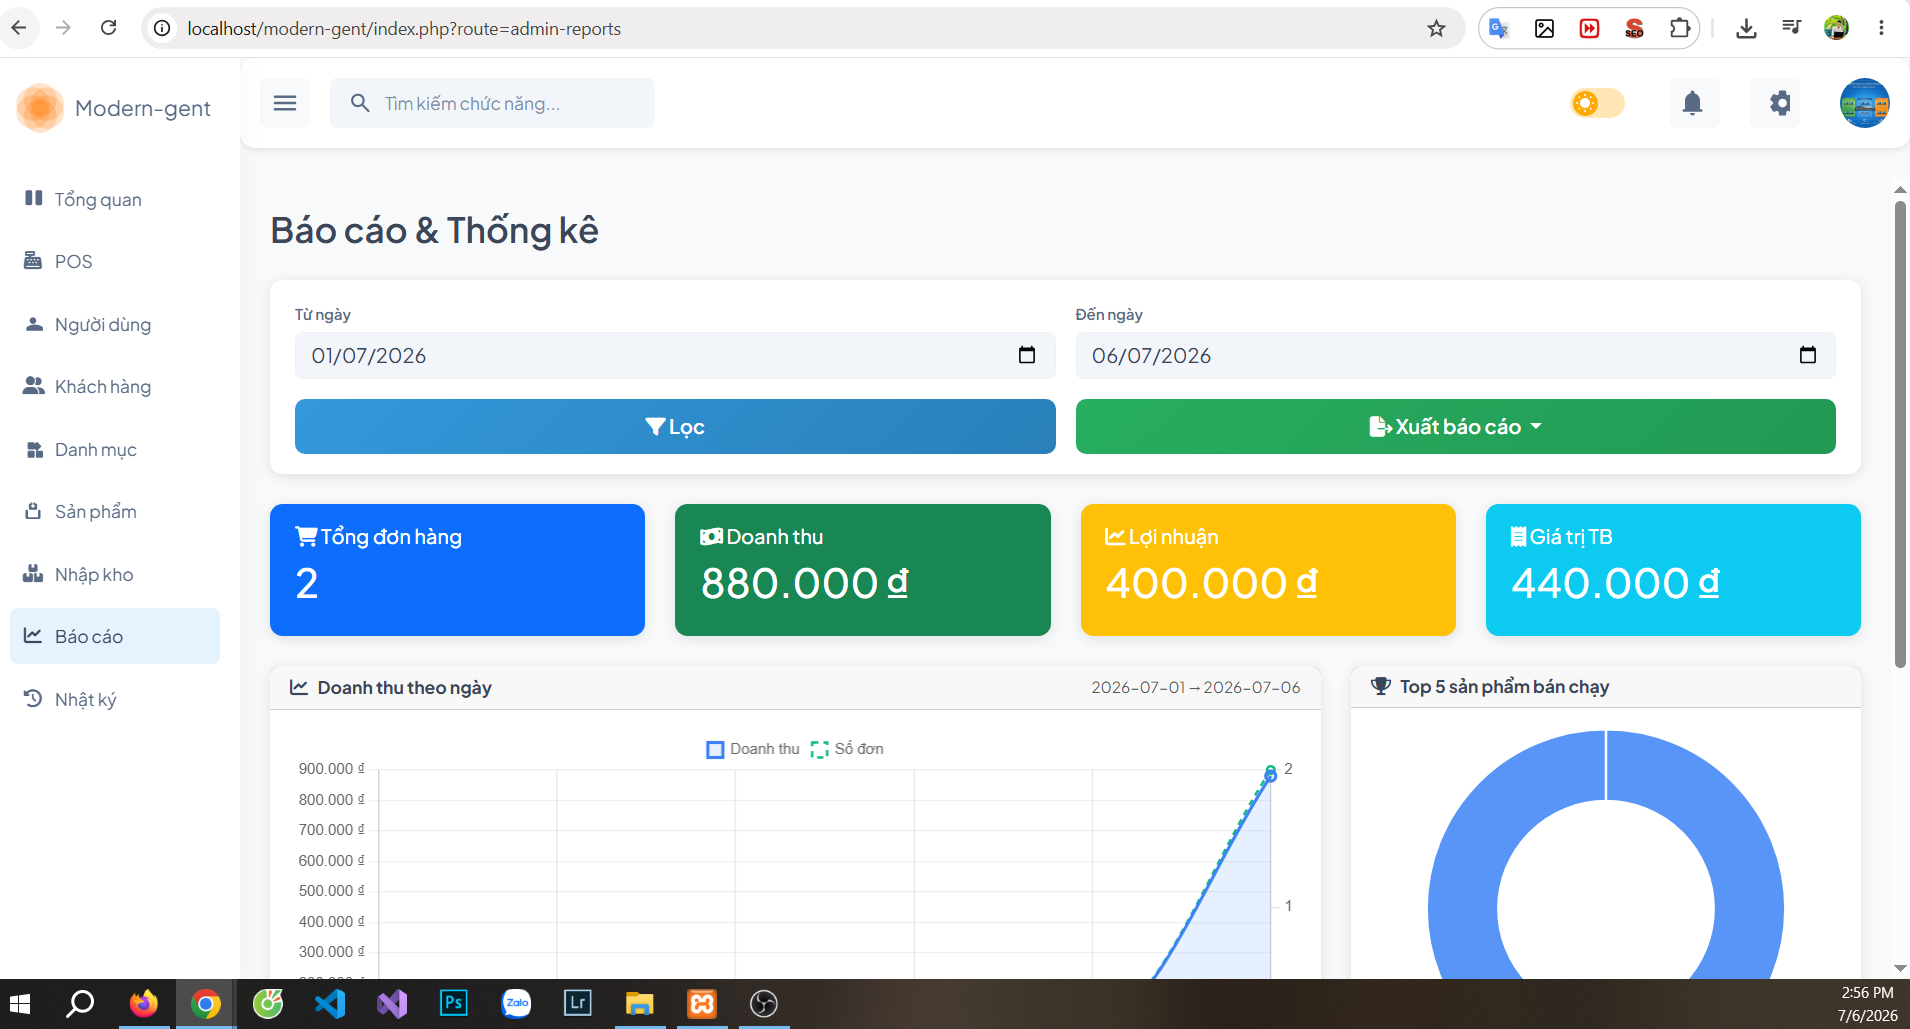Viewport: 1910px width, 1029px height.
Task: Click the date range text 2026-07-01 → 2026-07-06
Action: click(1196, 687)
